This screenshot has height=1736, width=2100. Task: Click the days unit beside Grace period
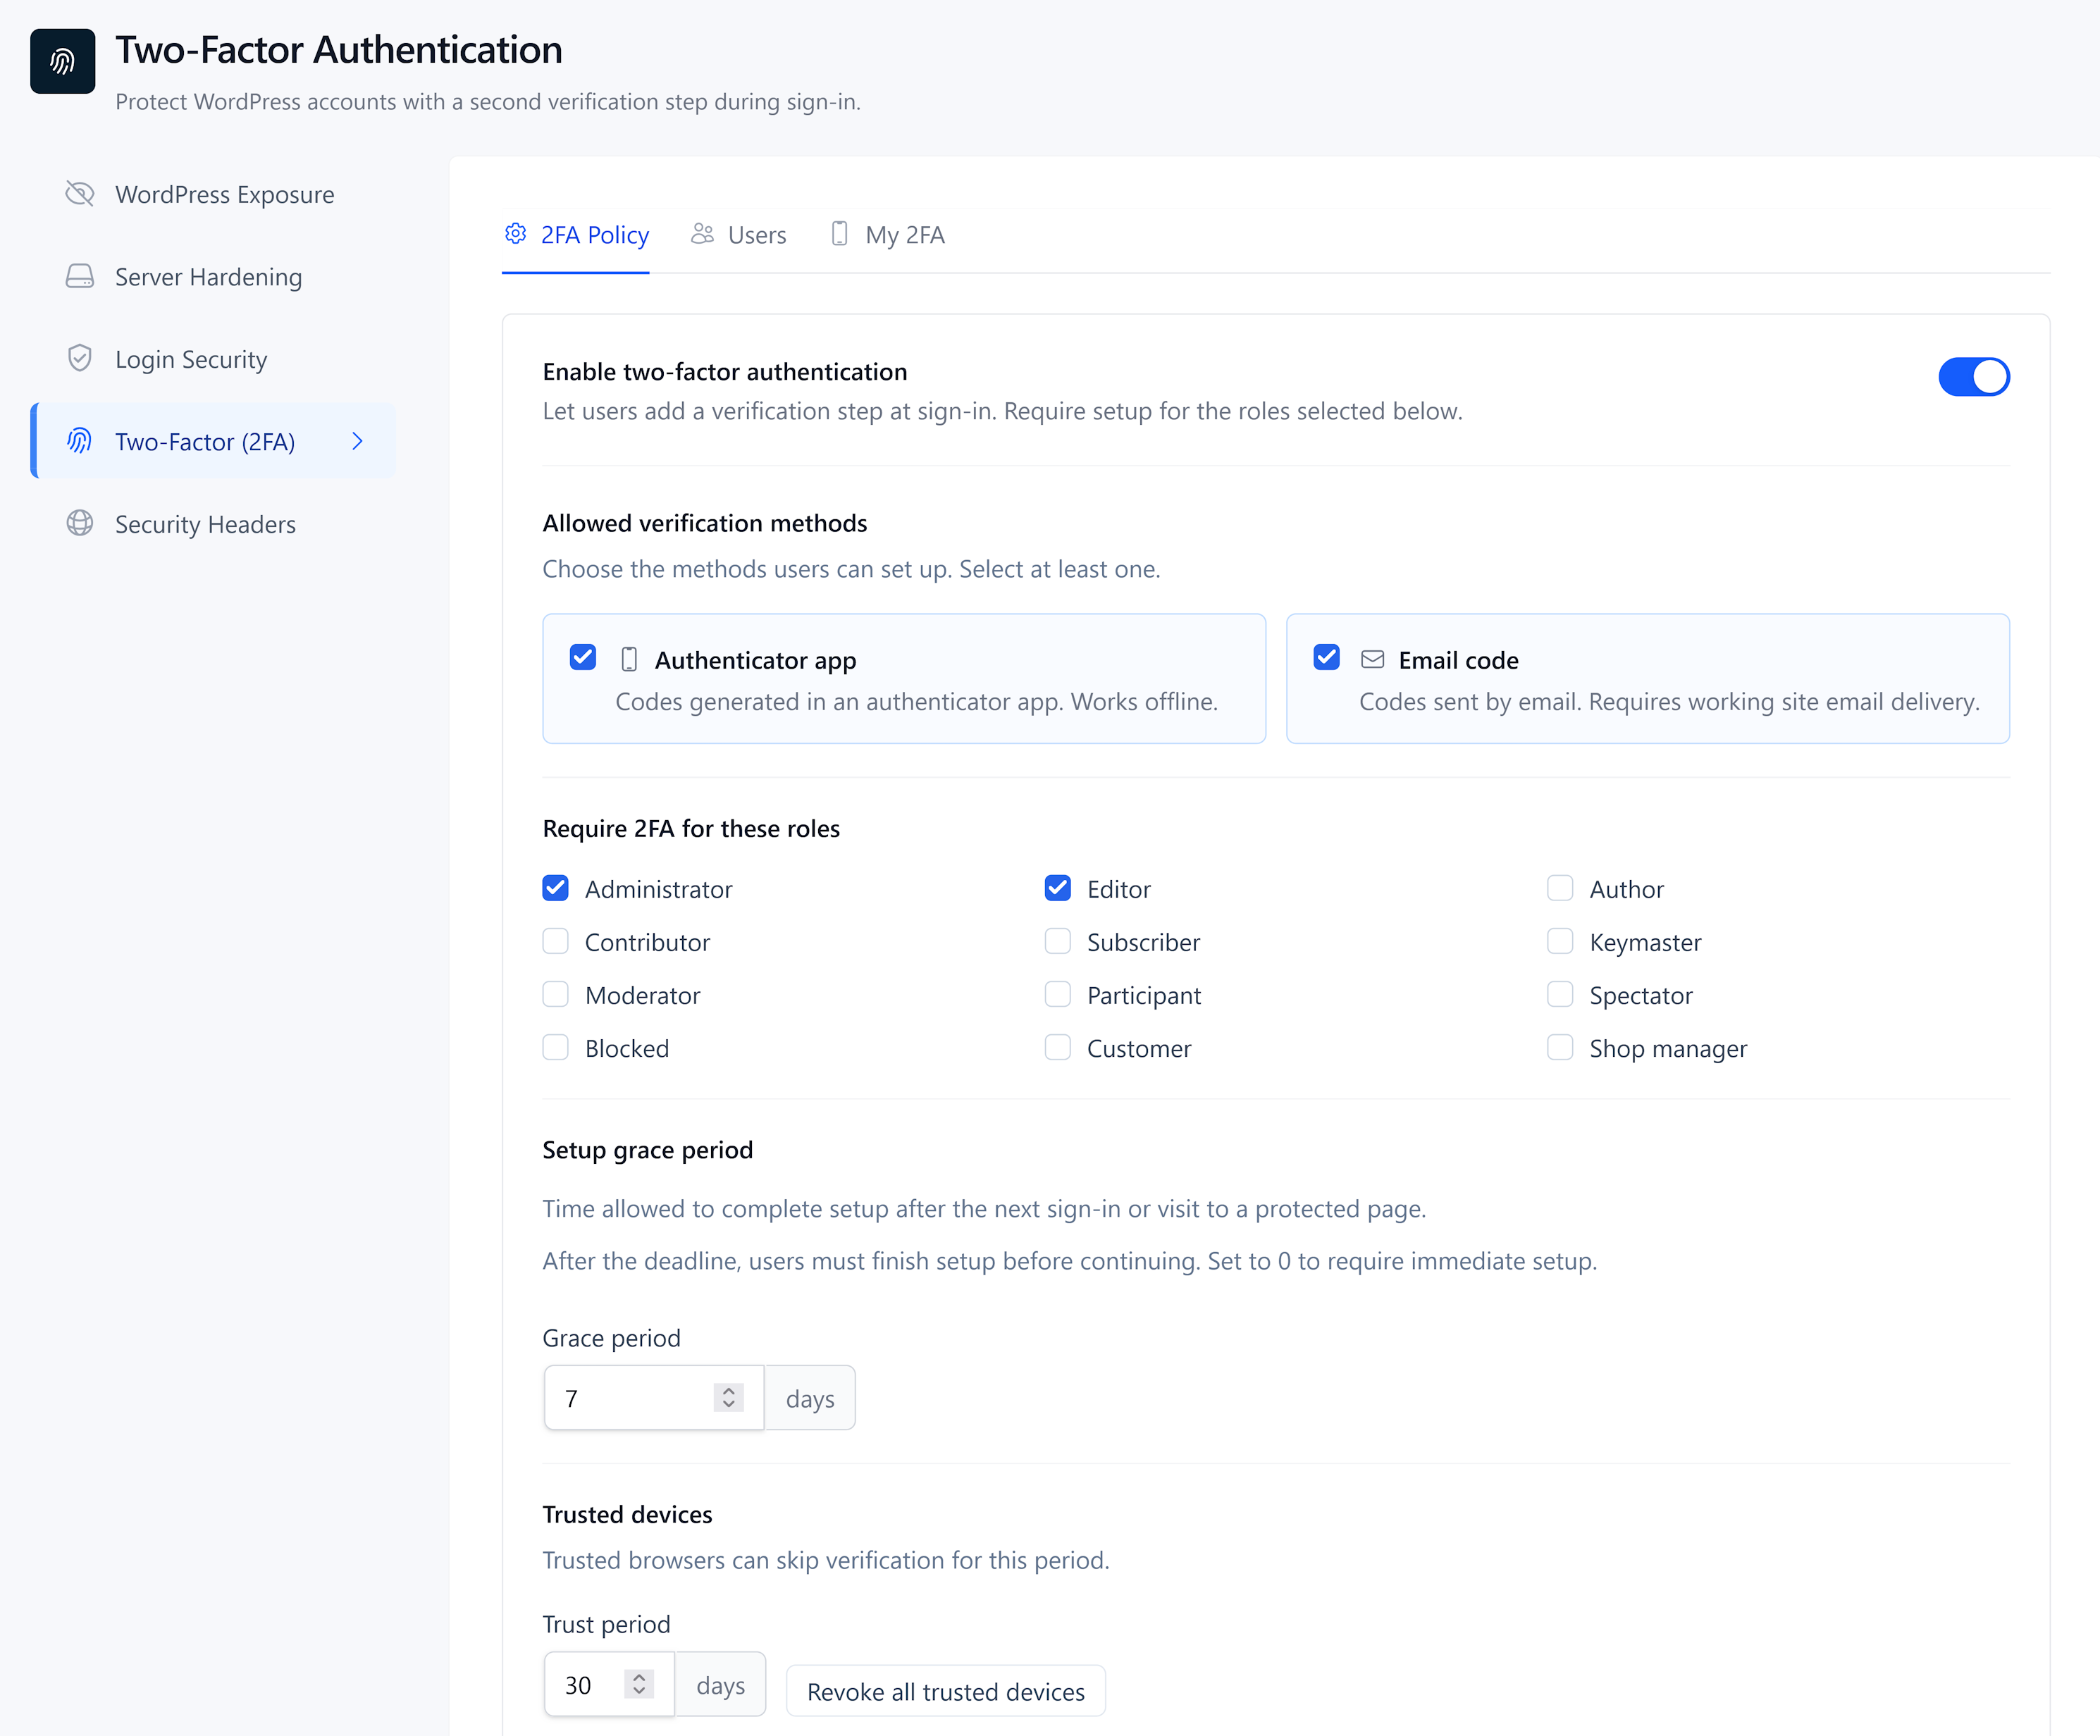(810, 1398)
